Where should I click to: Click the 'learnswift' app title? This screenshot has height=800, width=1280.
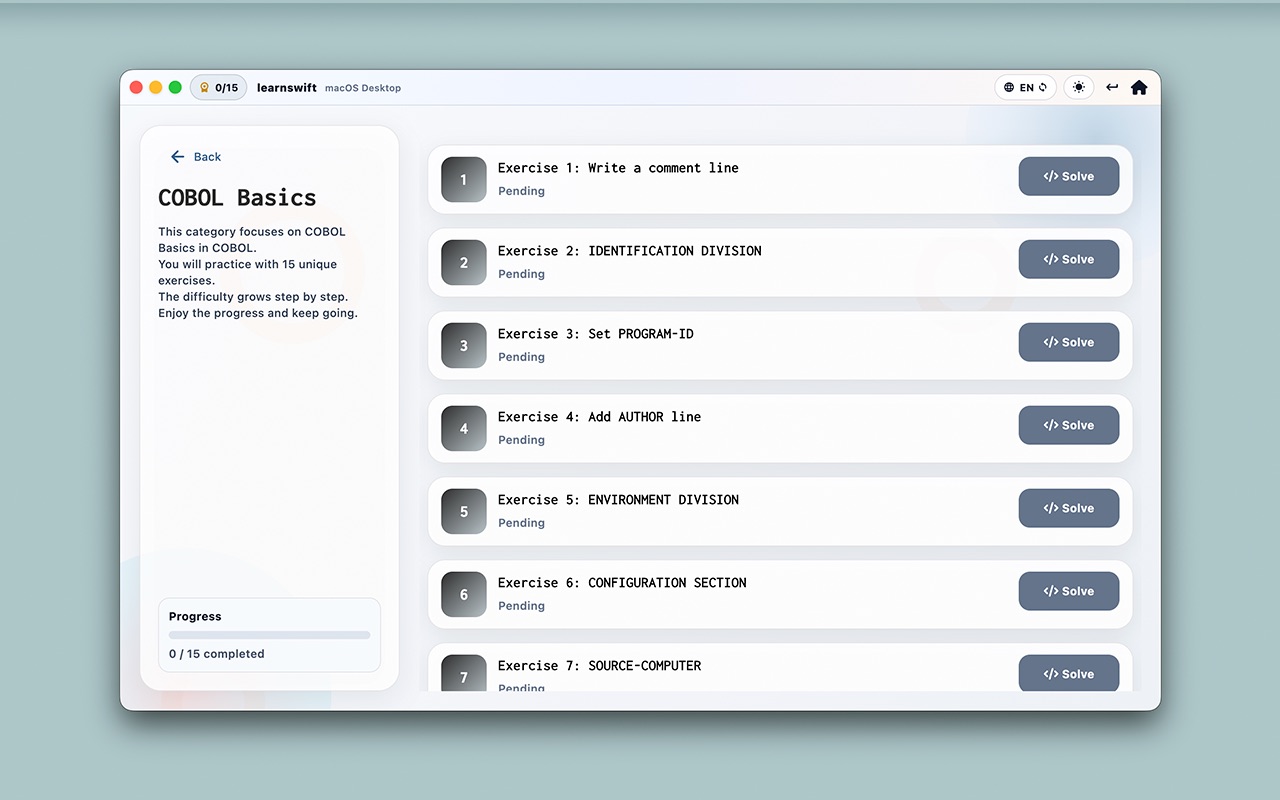pyautogui.click(x=287, y=88)
